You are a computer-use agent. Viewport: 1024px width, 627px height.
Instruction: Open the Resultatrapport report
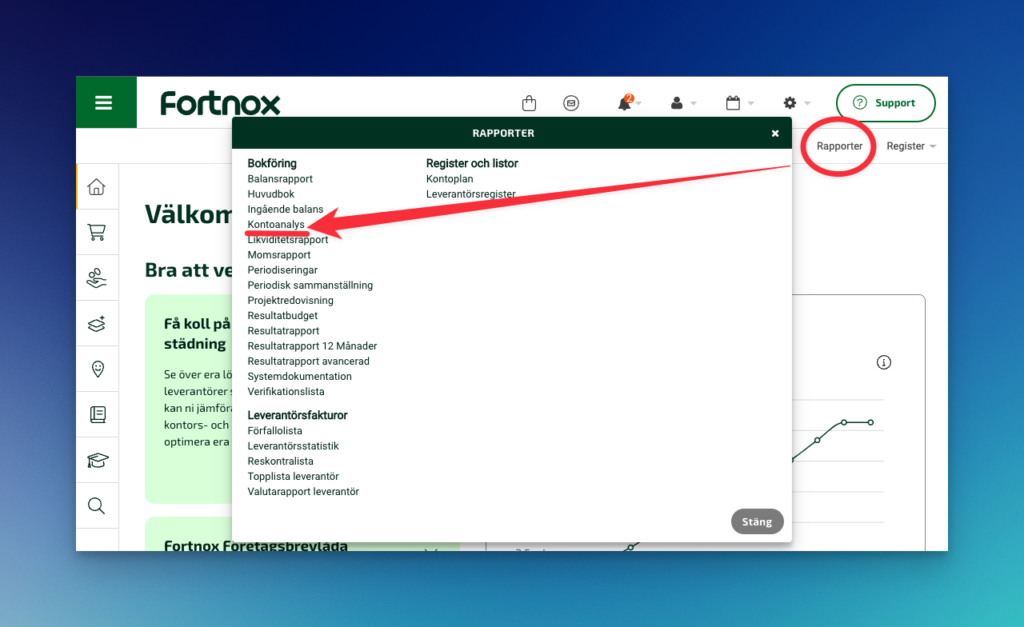[x=283, y=331]
